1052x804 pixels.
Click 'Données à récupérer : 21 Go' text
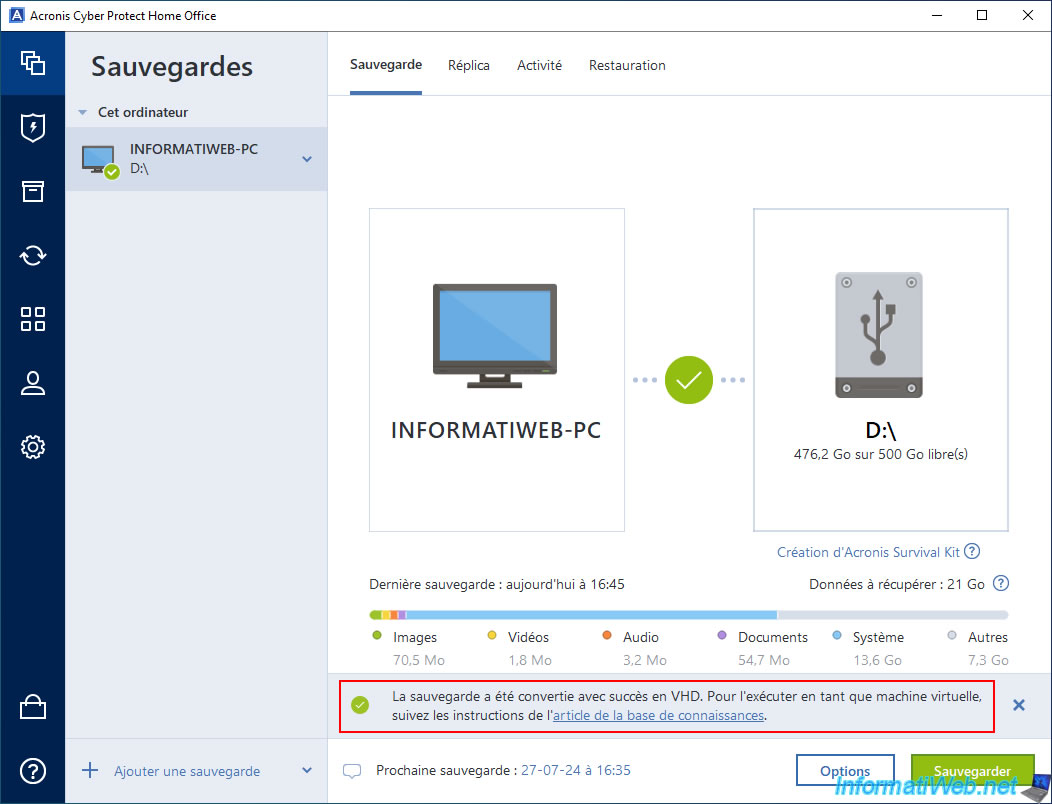click(x=896, y=584)
